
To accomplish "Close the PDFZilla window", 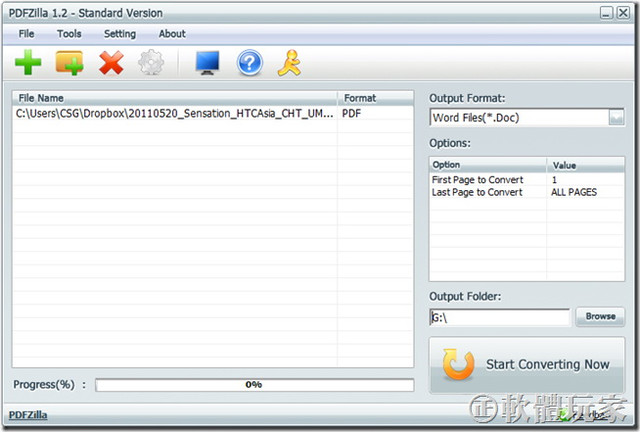I will click(x=623, y=13).
